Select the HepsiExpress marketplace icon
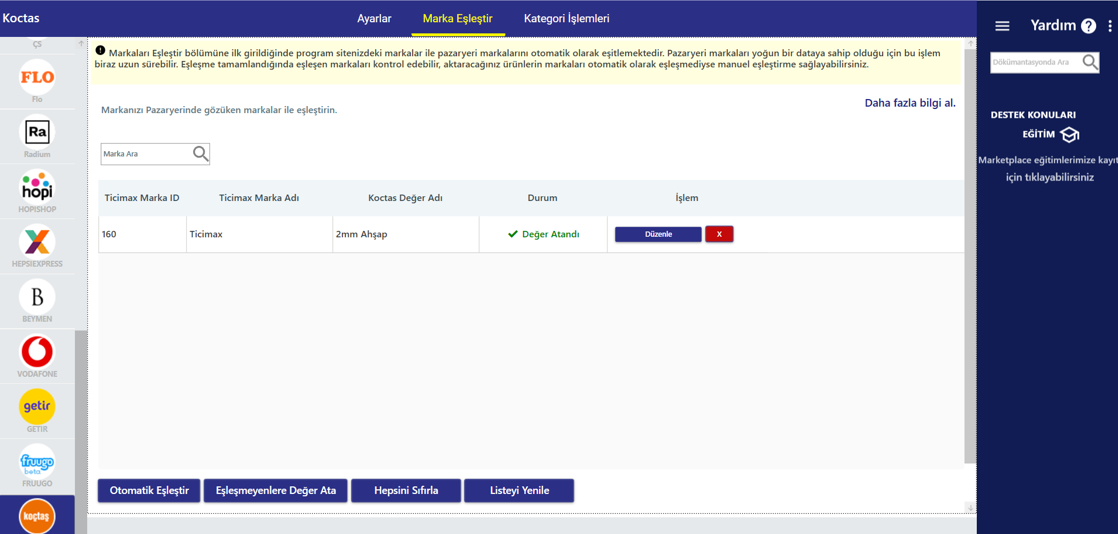Screen dimensions: 1118x534 click(37, 241)
